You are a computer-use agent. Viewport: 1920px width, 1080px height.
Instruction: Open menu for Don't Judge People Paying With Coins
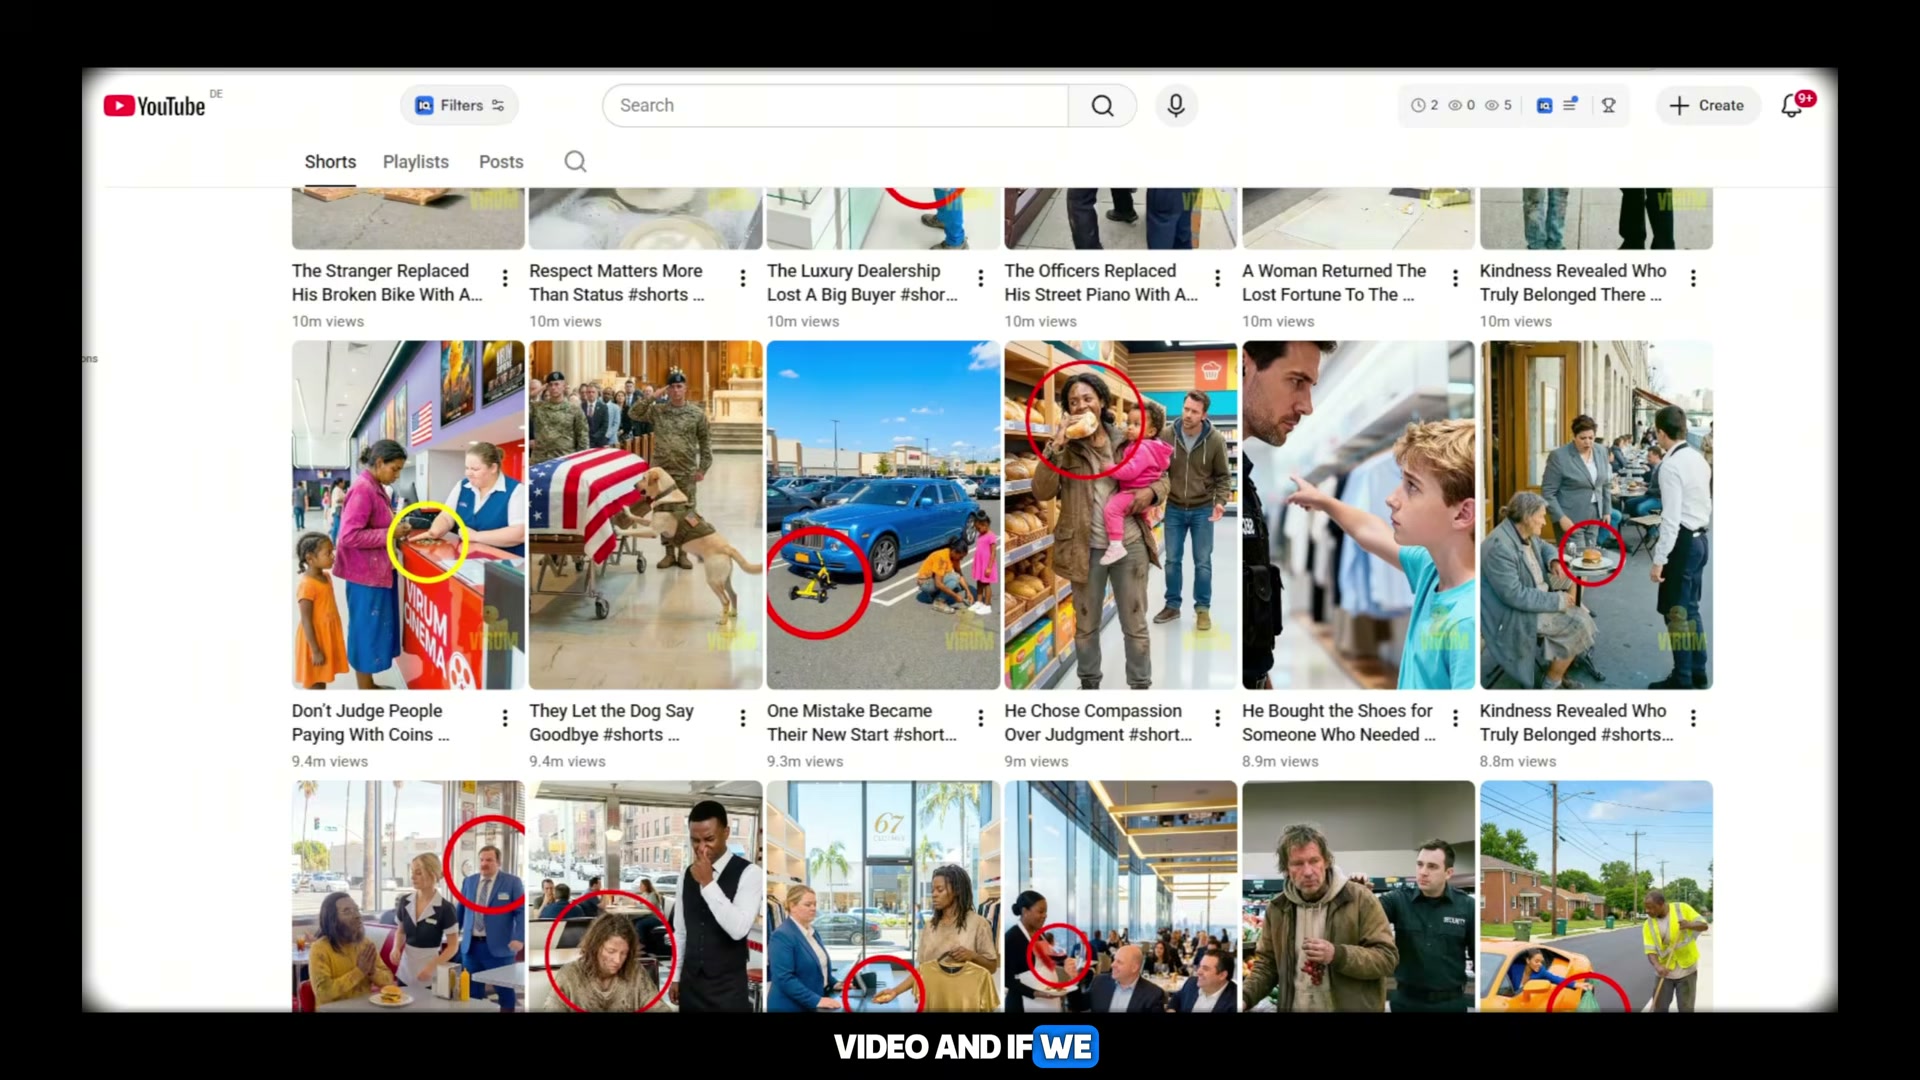(505, 718)
